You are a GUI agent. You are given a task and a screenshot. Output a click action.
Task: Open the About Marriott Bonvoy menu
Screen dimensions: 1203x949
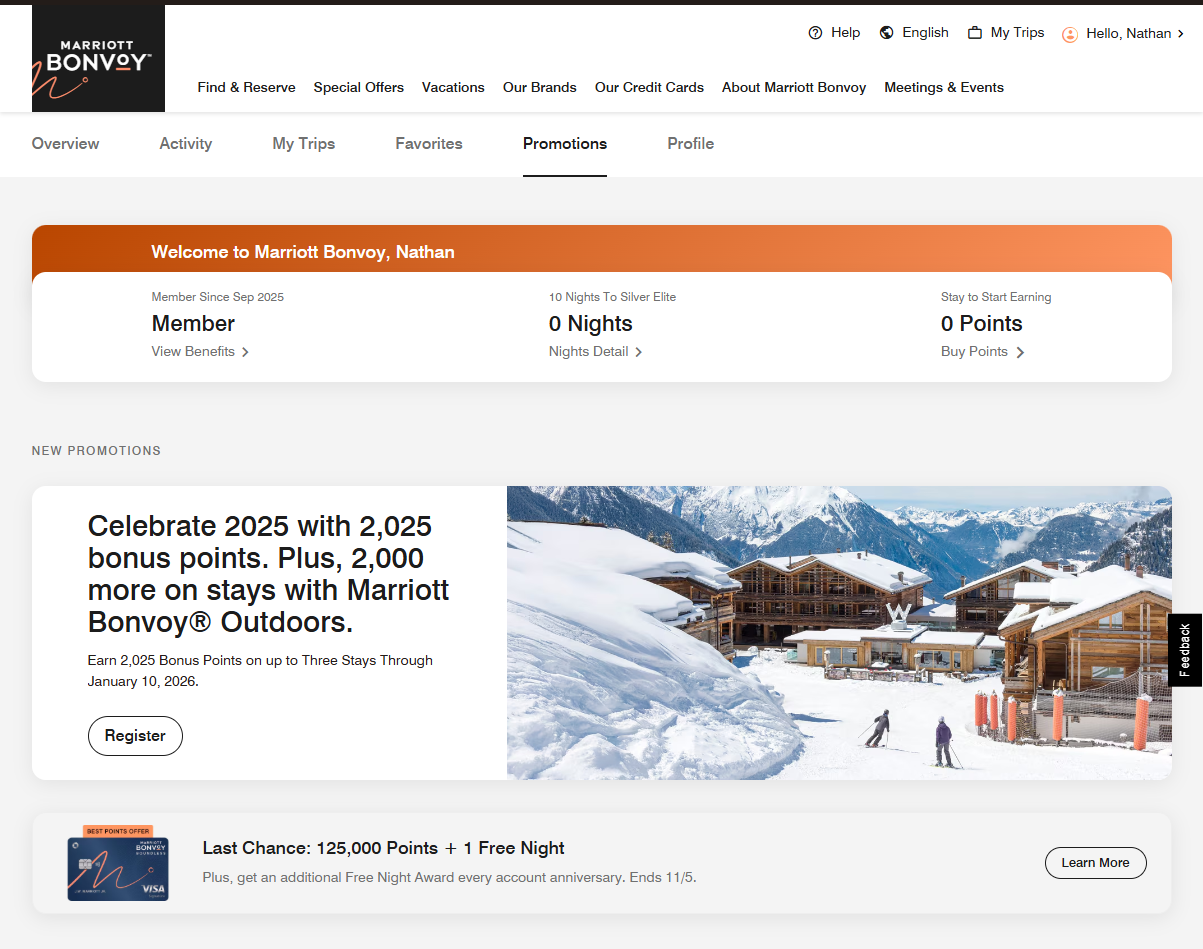794,87
